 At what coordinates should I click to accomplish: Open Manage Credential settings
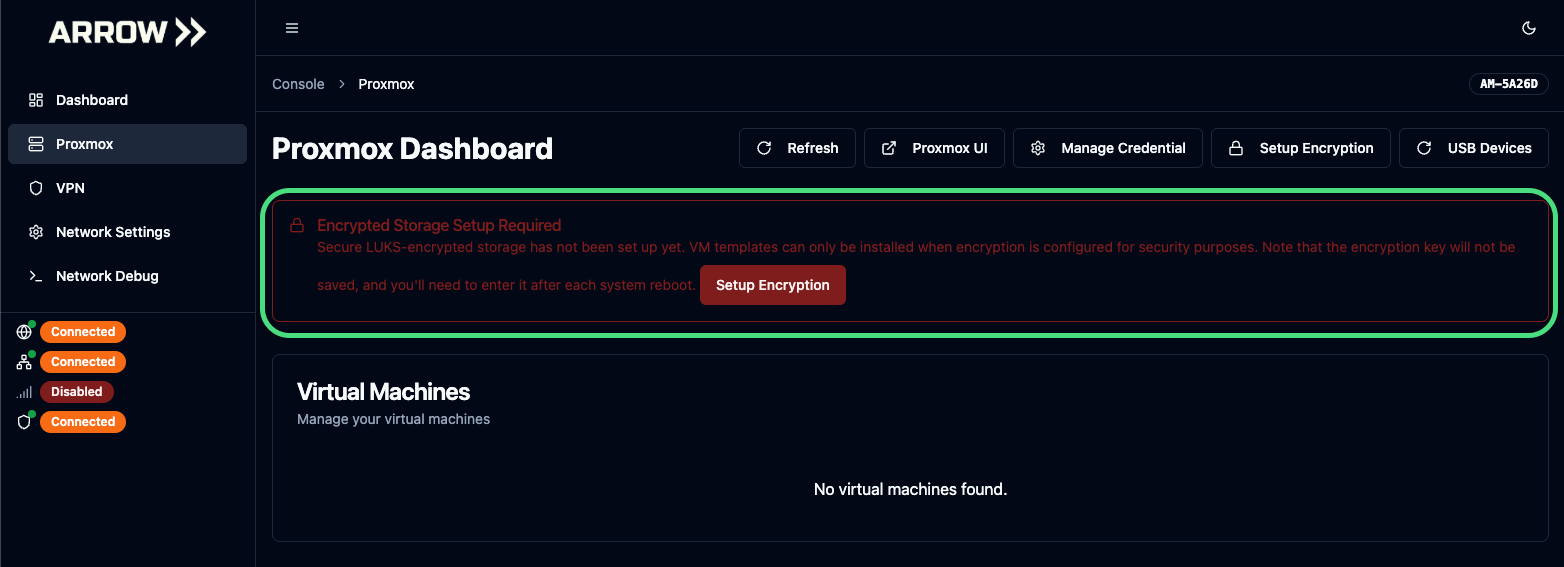(x=1107, y=148)
